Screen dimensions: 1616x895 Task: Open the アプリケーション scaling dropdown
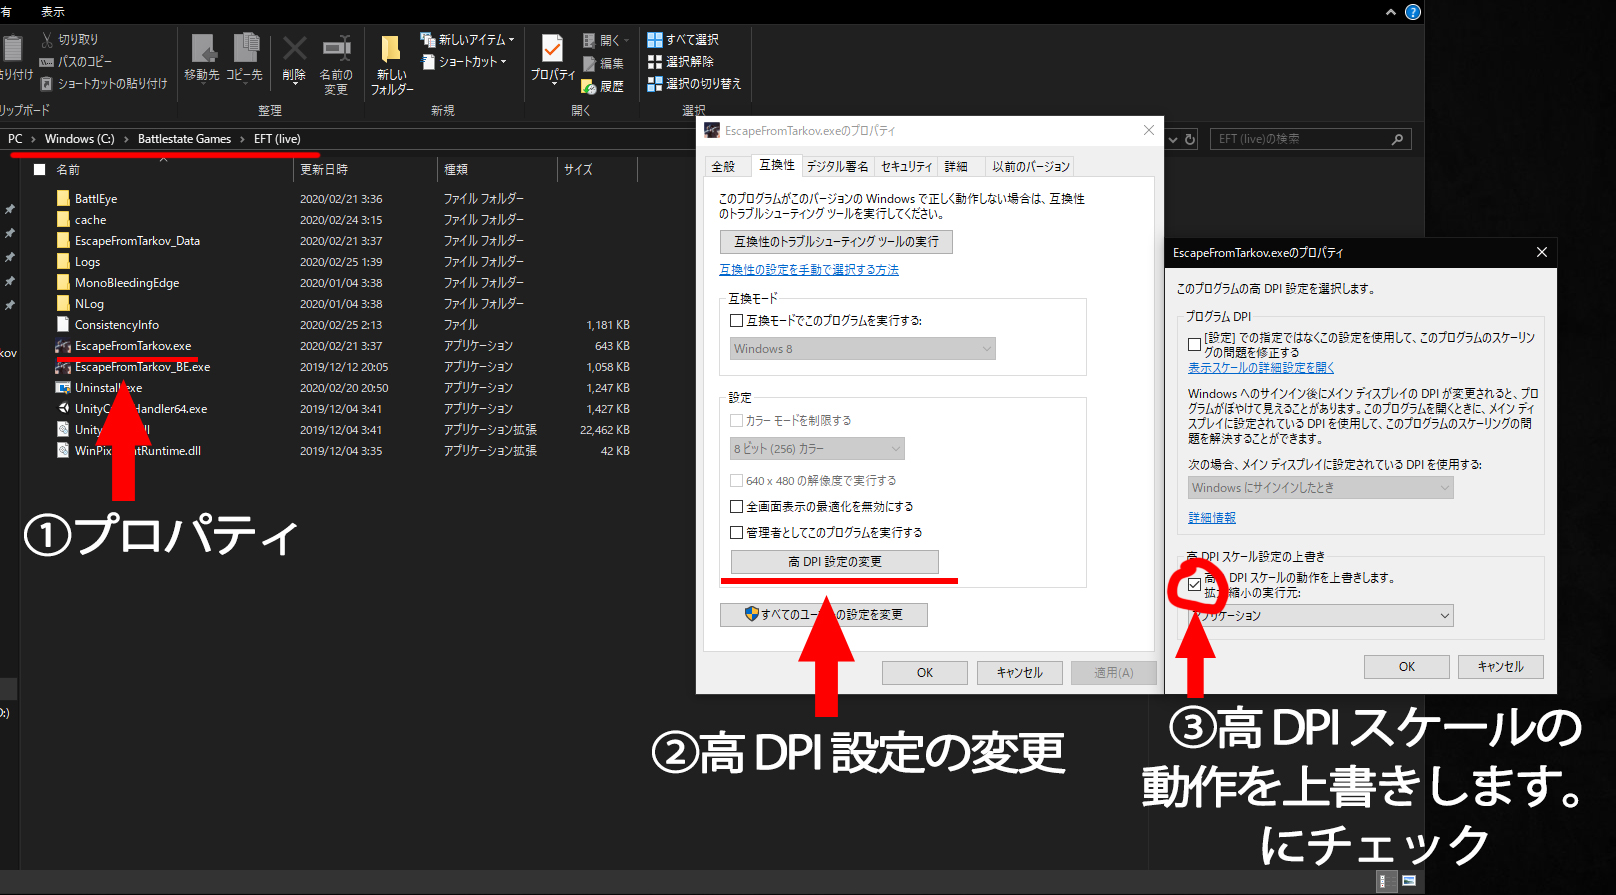(x=1321, y=616)
